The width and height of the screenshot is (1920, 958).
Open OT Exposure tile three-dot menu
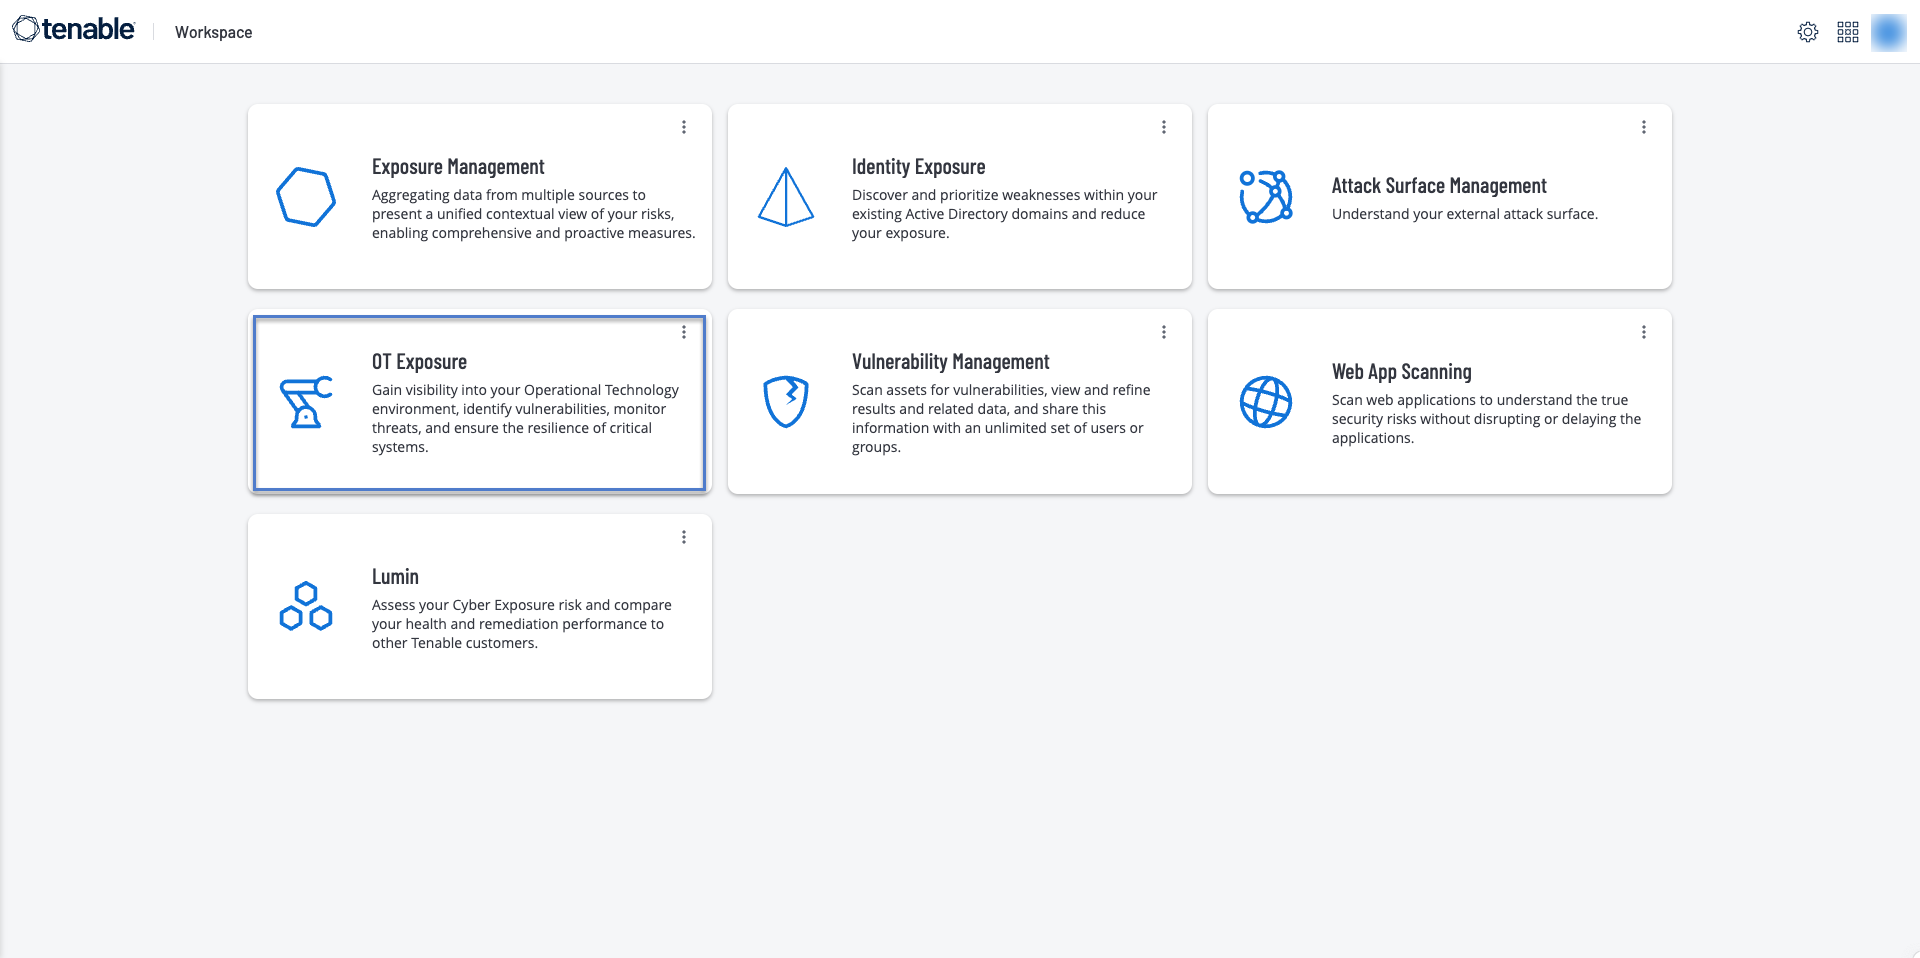(x=684, y=332)
